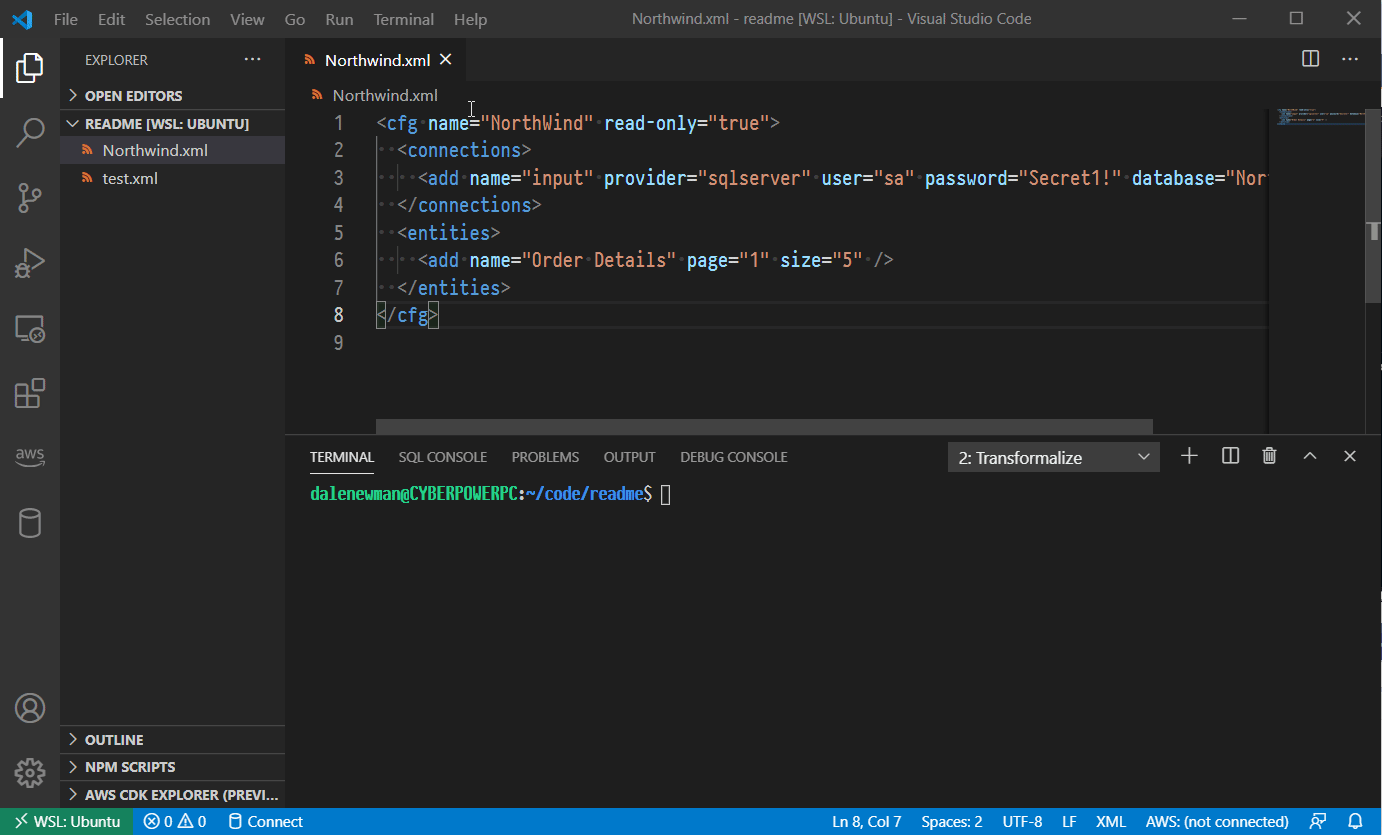Viewport: 1382px width, 835px height.
Task: Open the Edit menu
Action: click(112, 19)
